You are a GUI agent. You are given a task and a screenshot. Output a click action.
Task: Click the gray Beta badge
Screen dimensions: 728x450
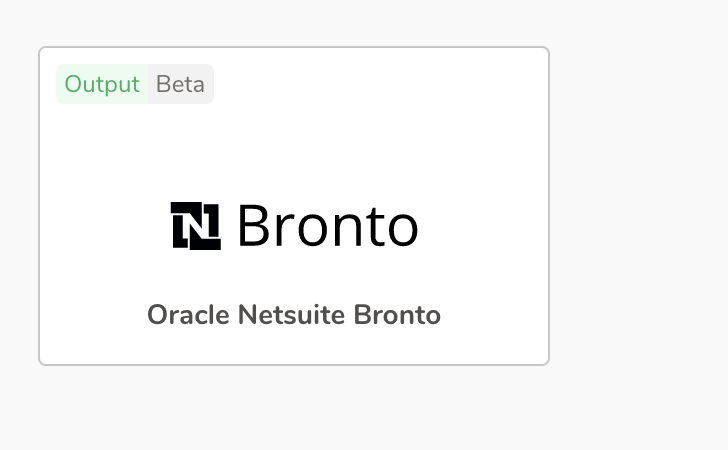(x=180, y=84)
